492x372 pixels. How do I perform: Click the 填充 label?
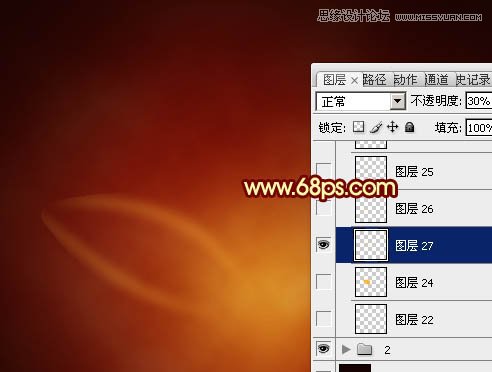point(448,127)
